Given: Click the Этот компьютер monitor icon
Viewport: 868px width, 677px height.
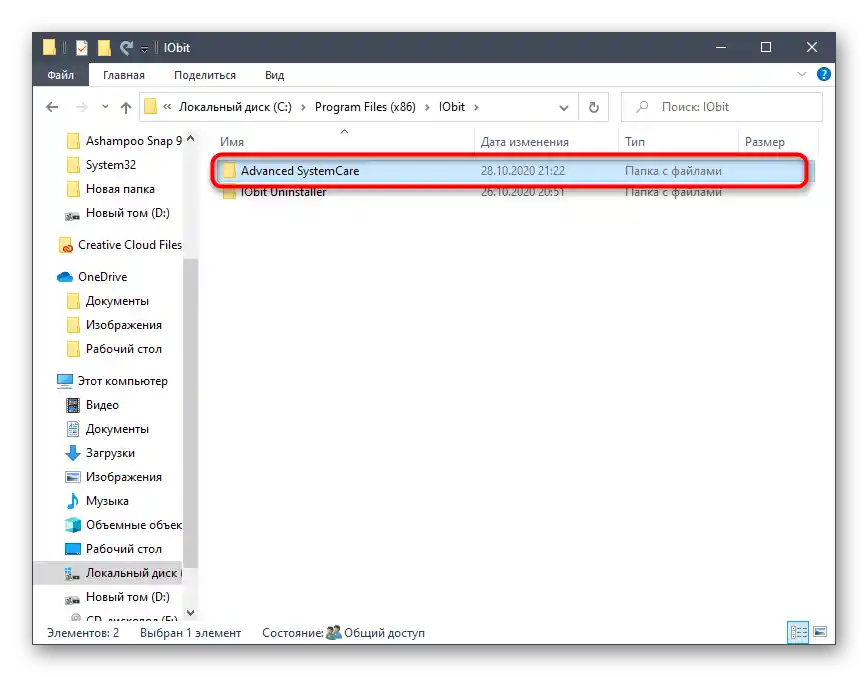Looking at the screenshot, I should pyautogui.click(x=65, y=381).
